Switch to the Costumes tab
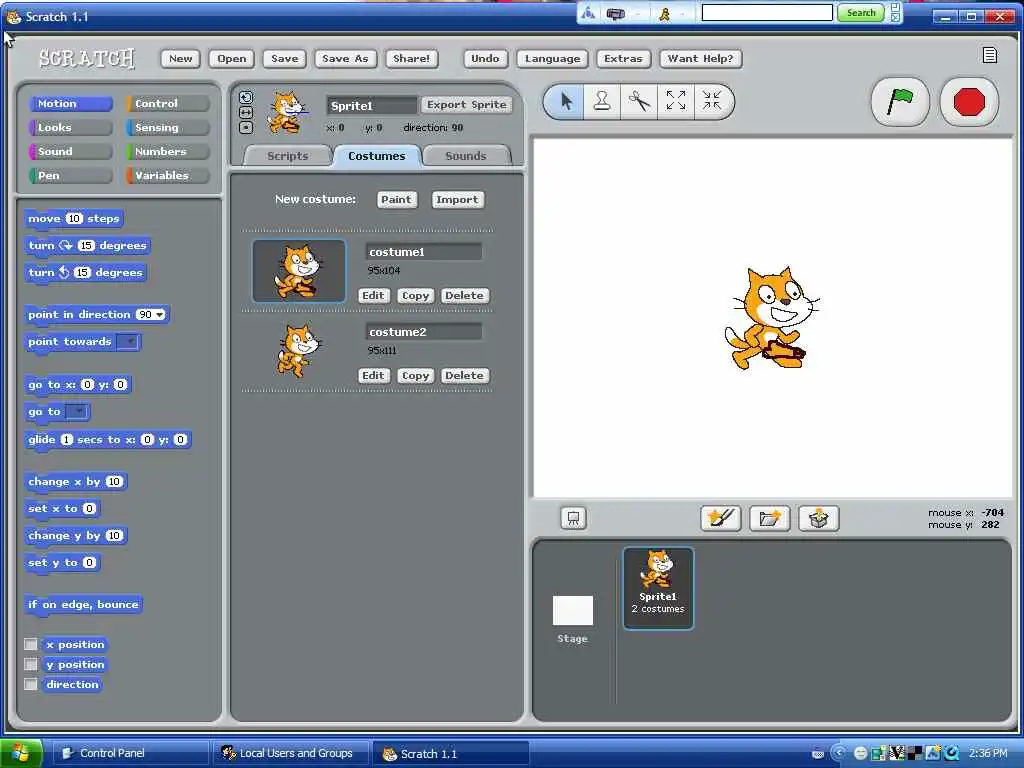The image size is (1024, 768). point(377,156)
